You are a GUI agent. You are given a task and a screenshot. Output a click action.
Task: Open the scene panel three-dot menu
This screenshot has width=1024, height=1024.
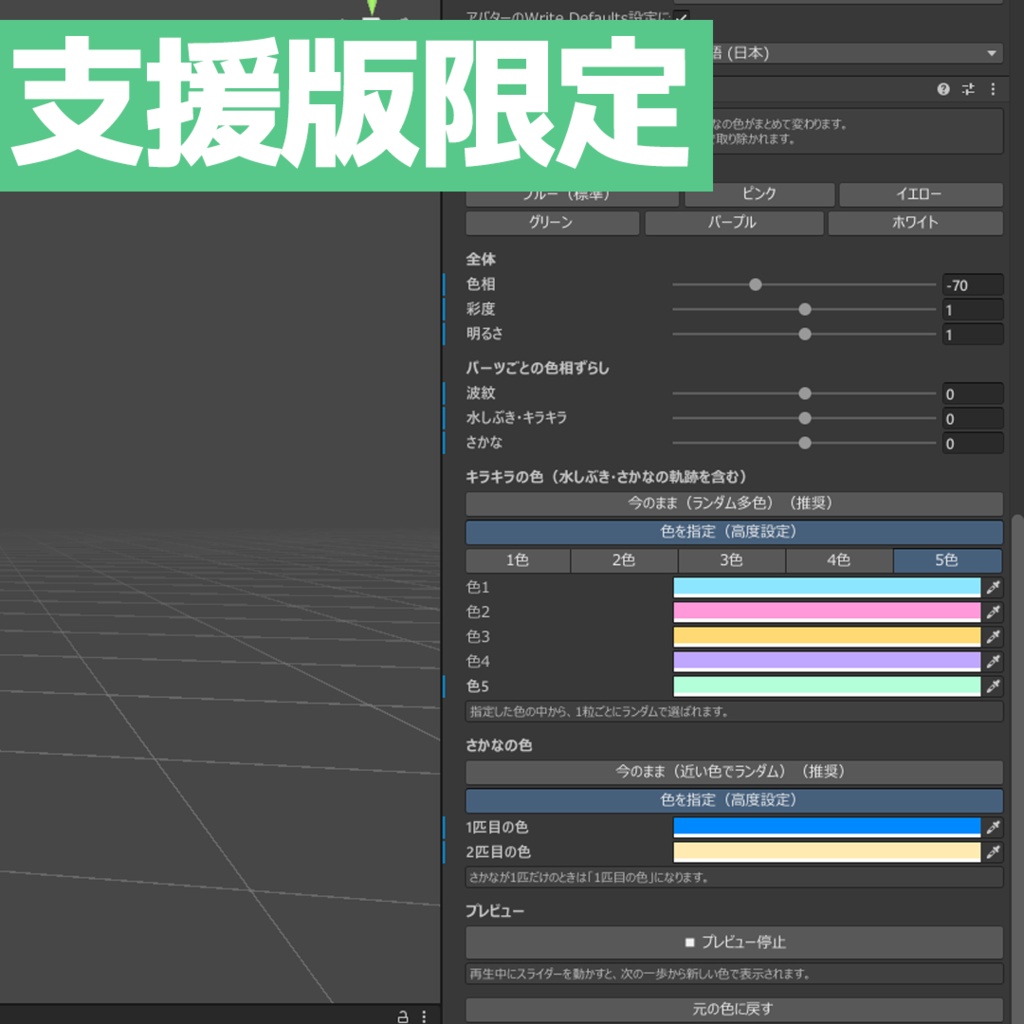pos(424,1016)
